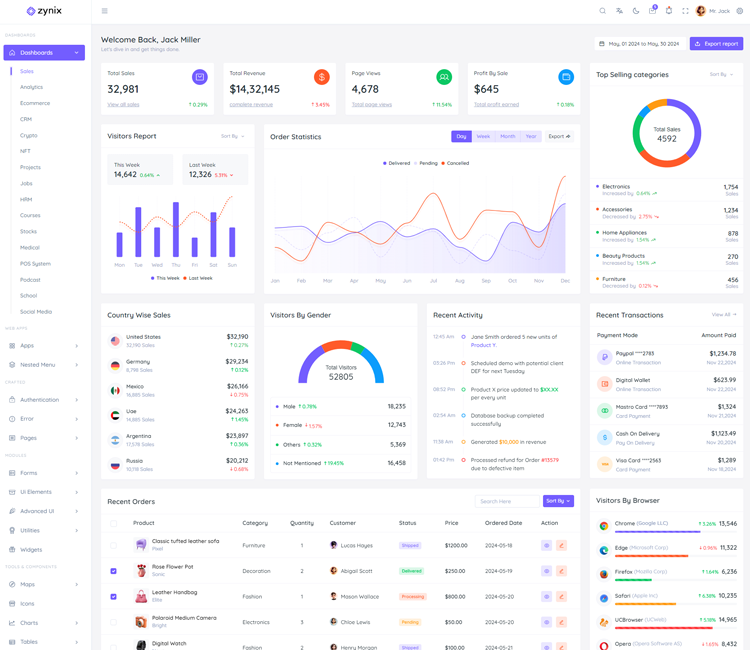Switch Order Statistics to the Month tab
Image resolution: width=750 pixels, height=650 pixels.
[507, 136]
